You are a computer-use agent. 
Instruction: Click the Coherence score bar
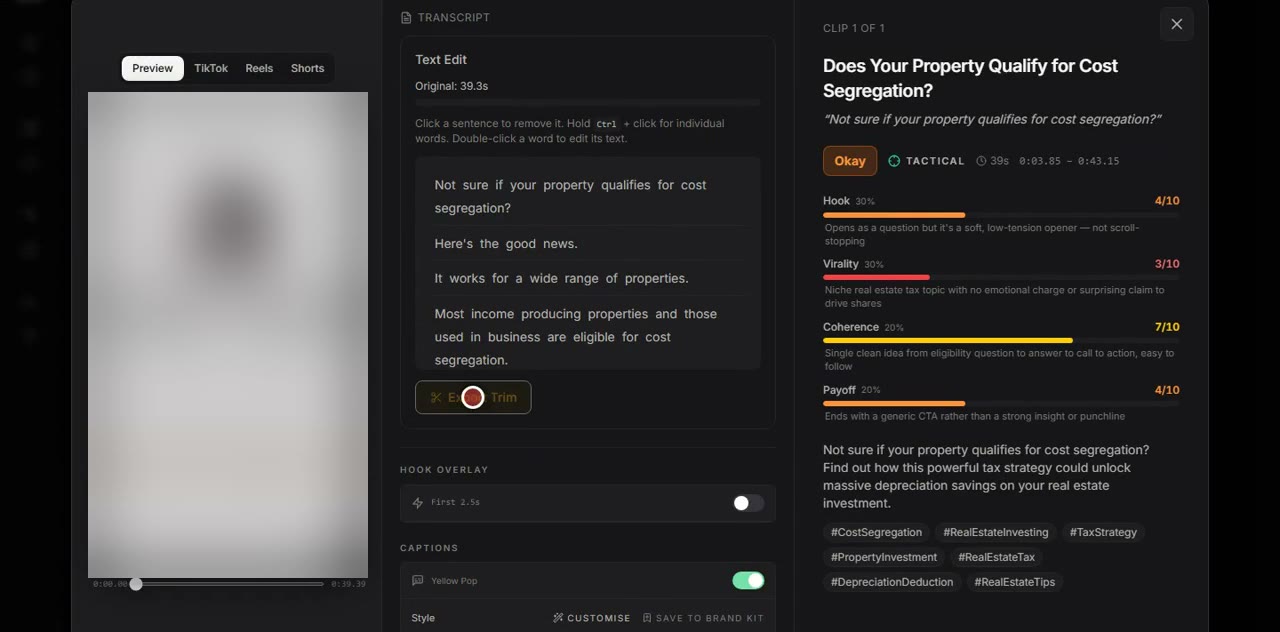1001,340
